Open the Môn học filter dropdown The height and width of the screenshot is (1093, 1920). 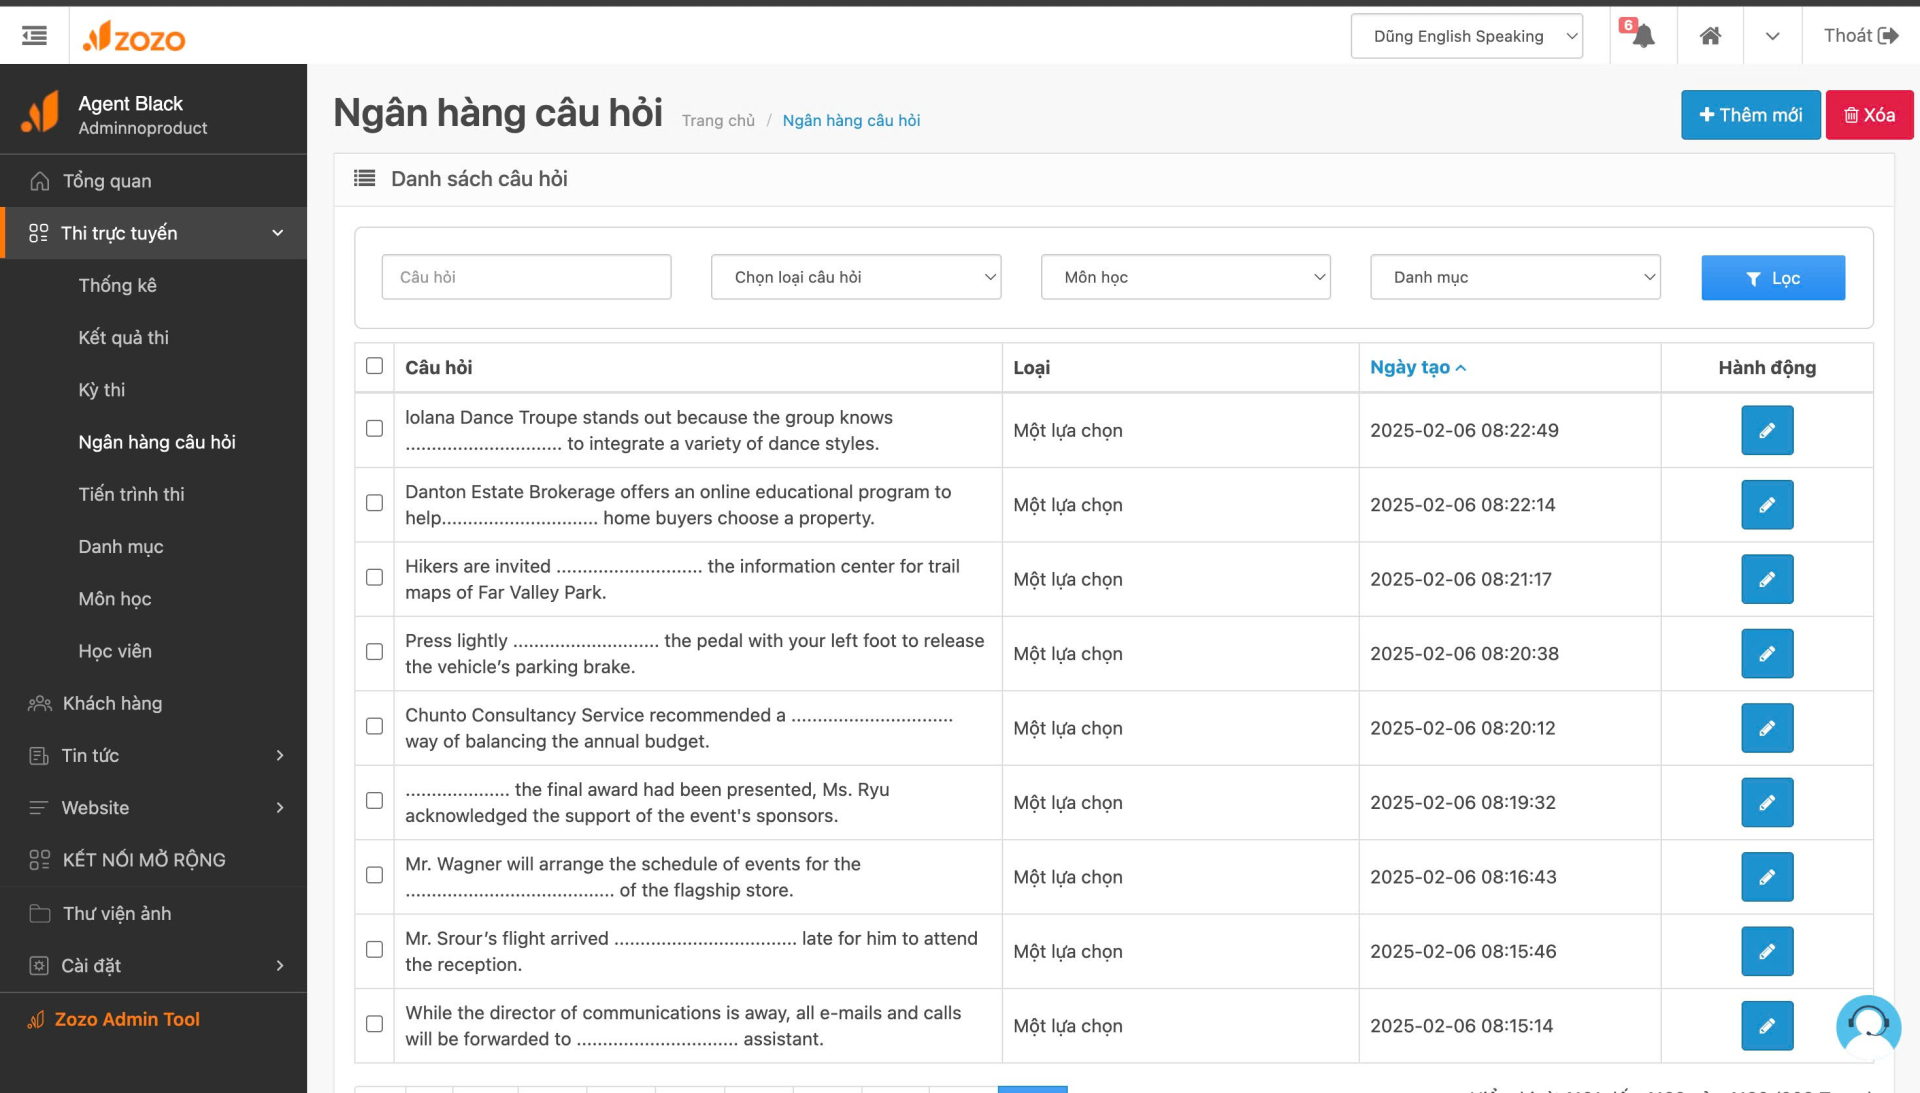coord(1185,277)
